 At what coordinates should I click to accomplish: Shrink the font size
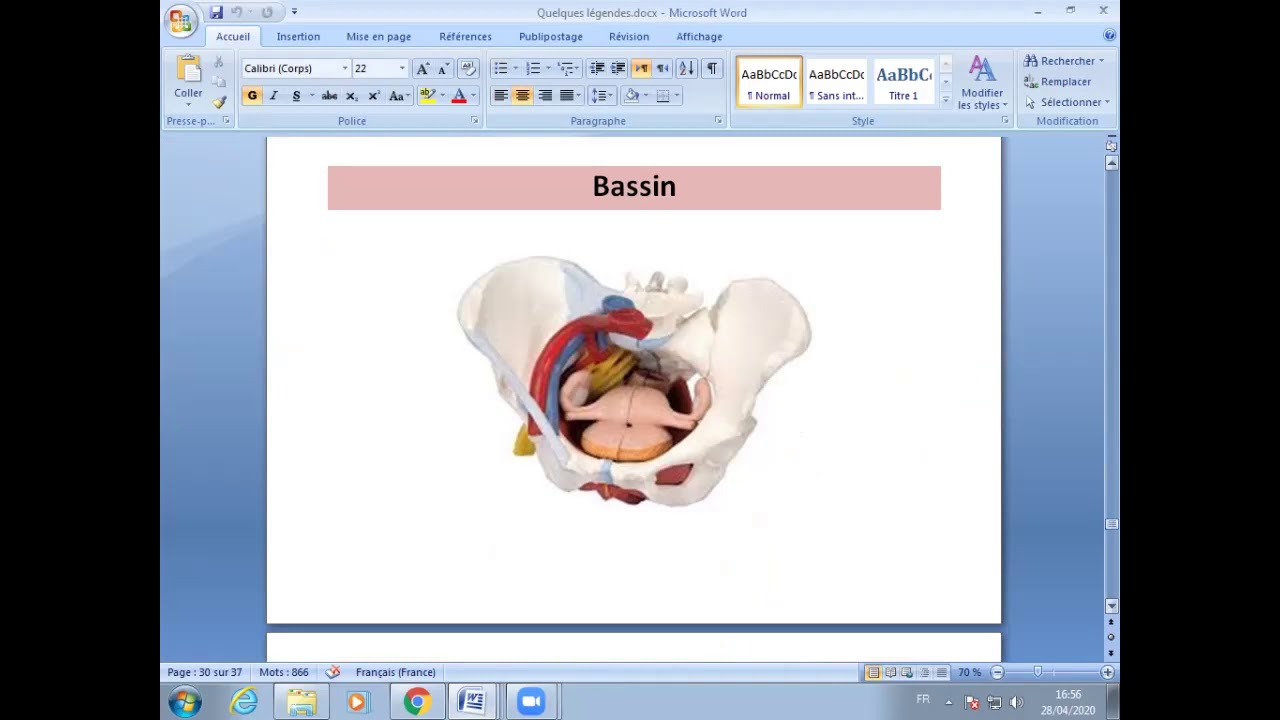coord(443,68)
